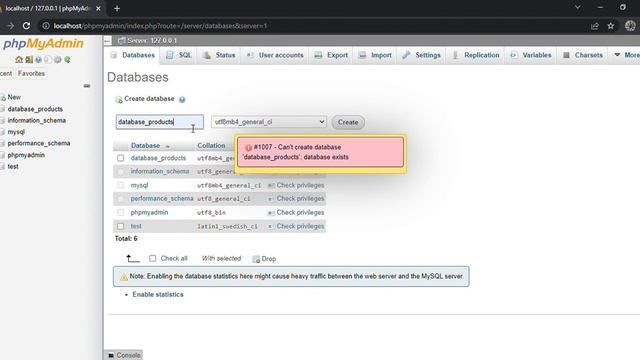Go to phpMyAdmin home icon
640x360 pixels.
click(x=19, y=60)
